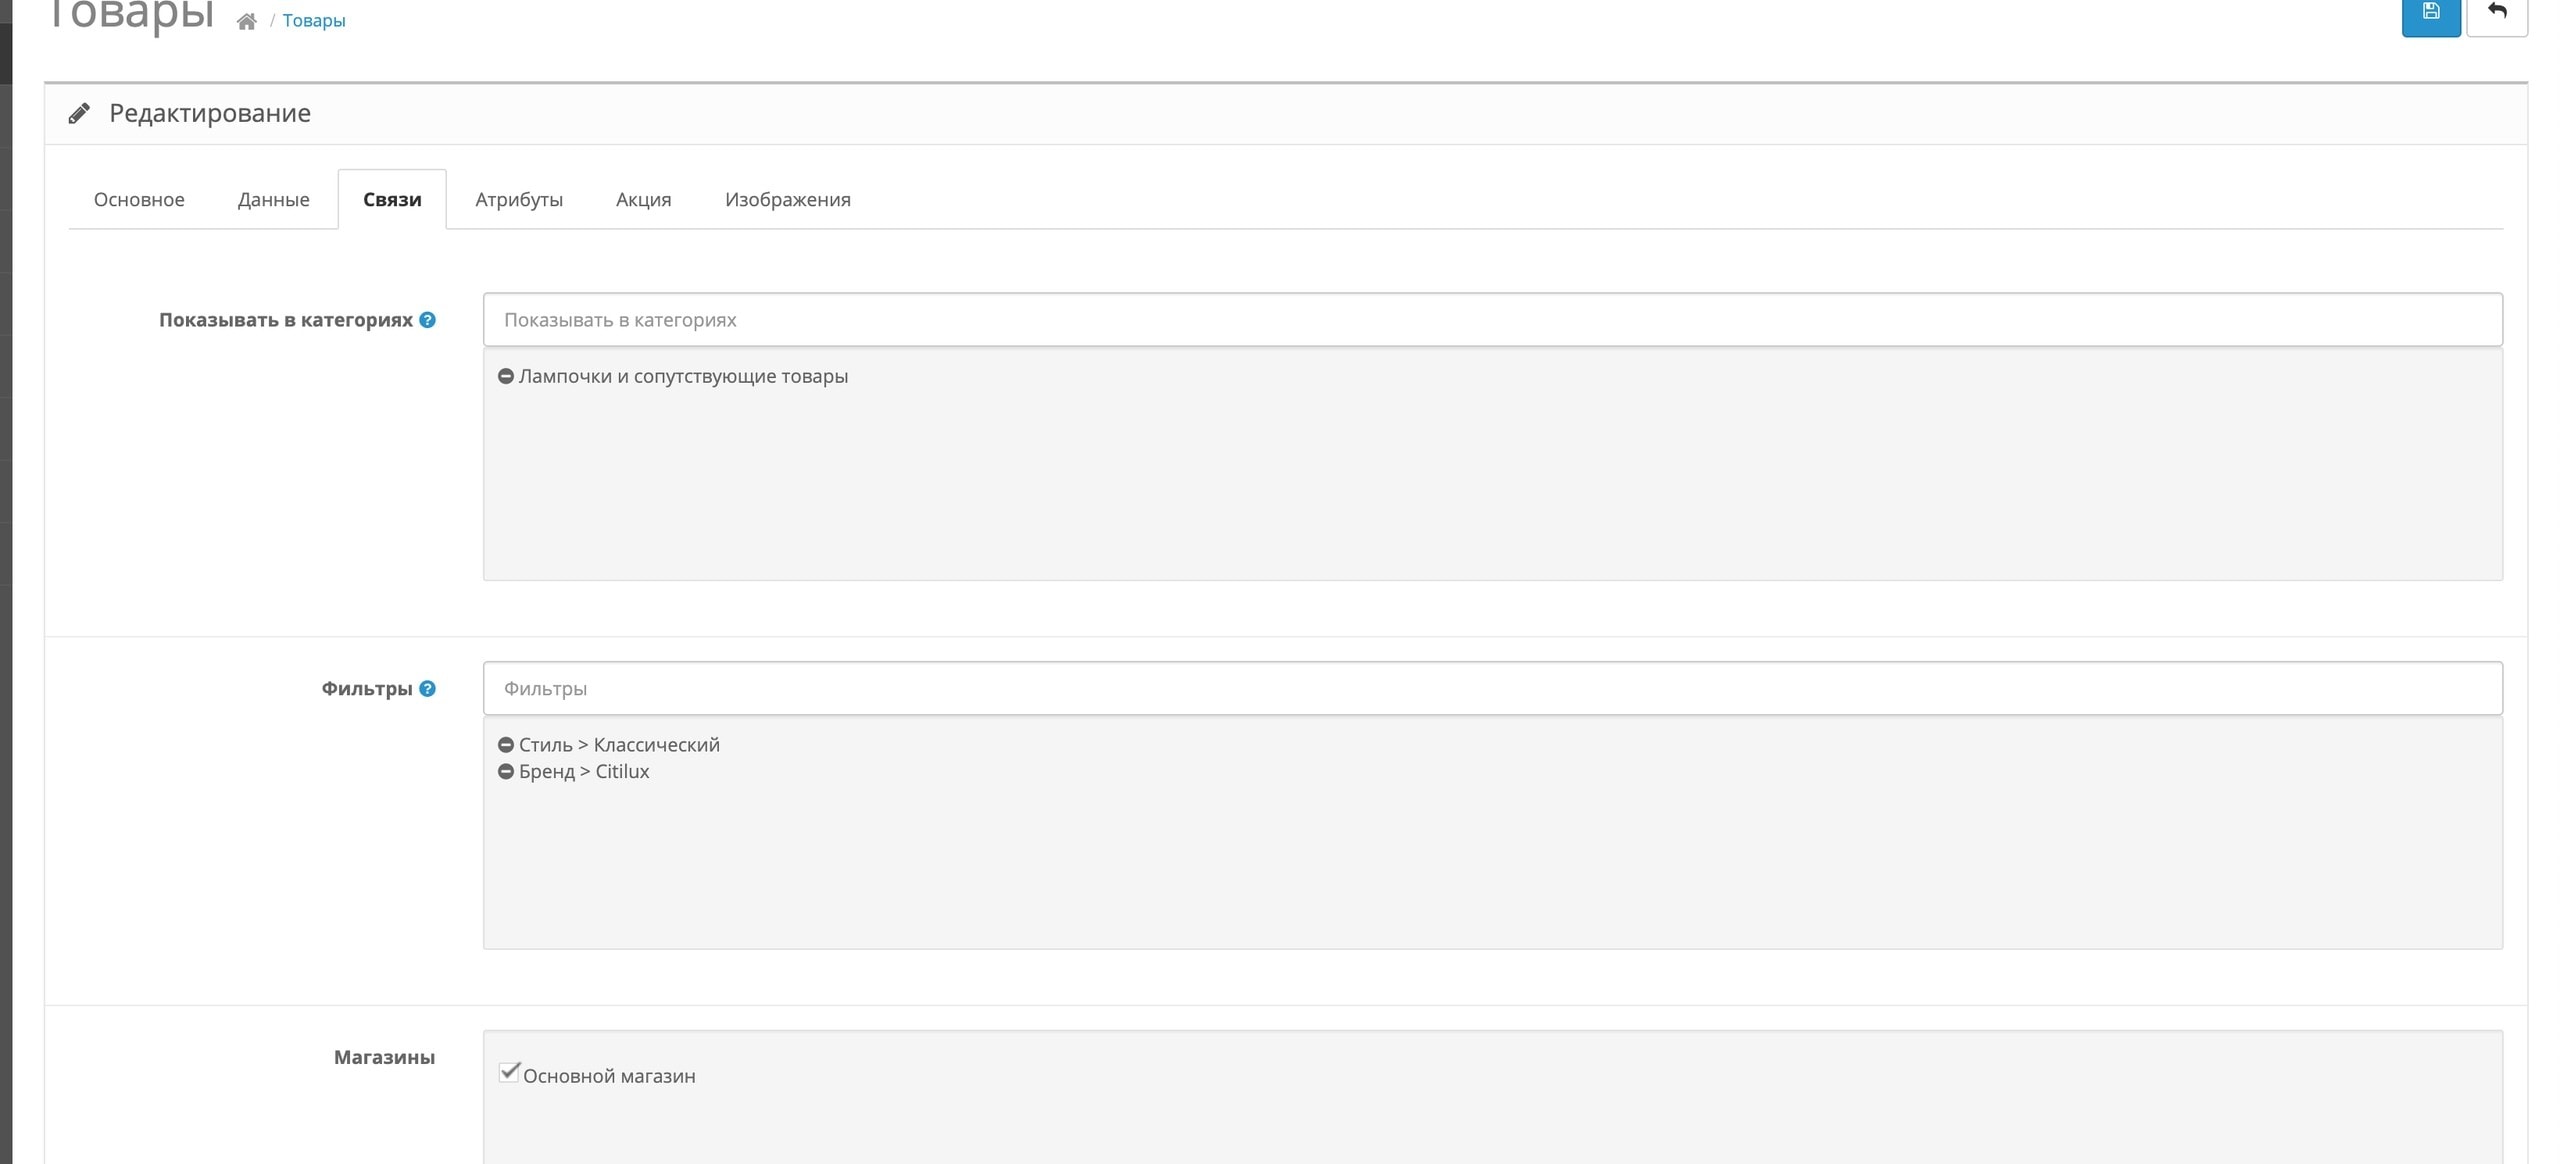
Task: Click the help icon beside 'Показывать в категориях'
Action: [x=427, y=320]
